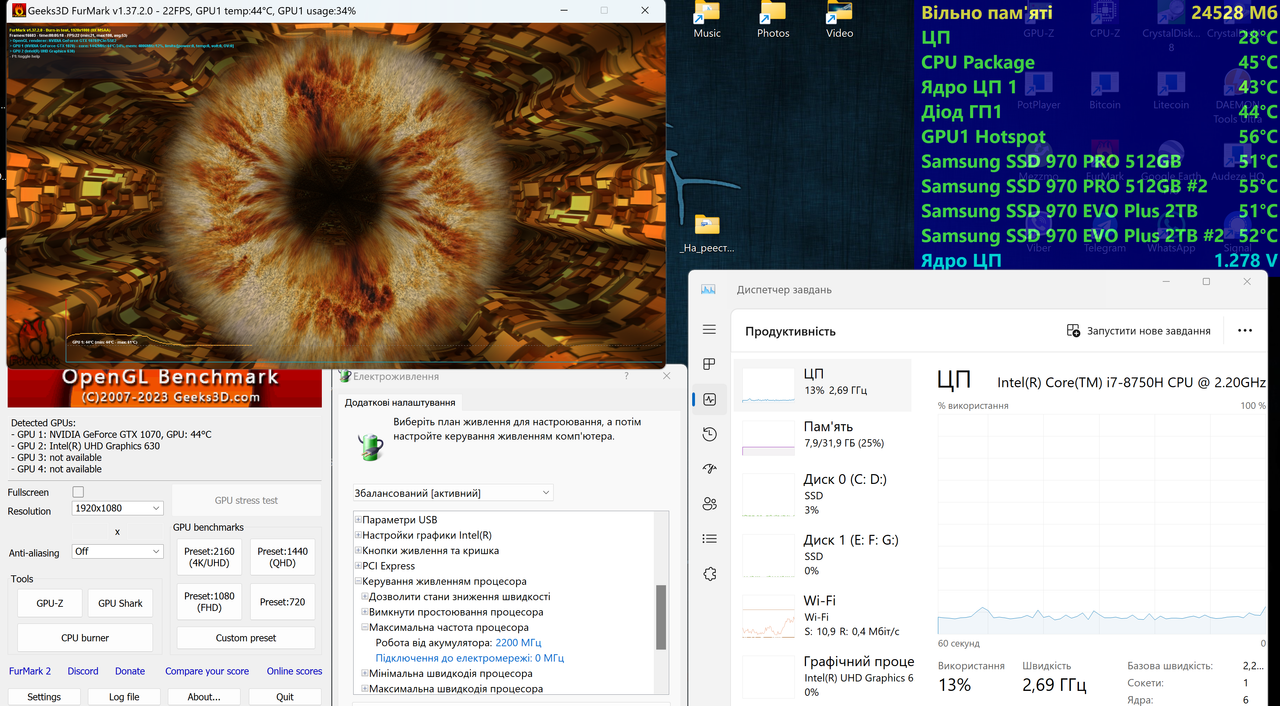The width and height of the screenshot is (1280, 706).
Task: Expand the PCI Express tree node
Action: tap(358, 566)
